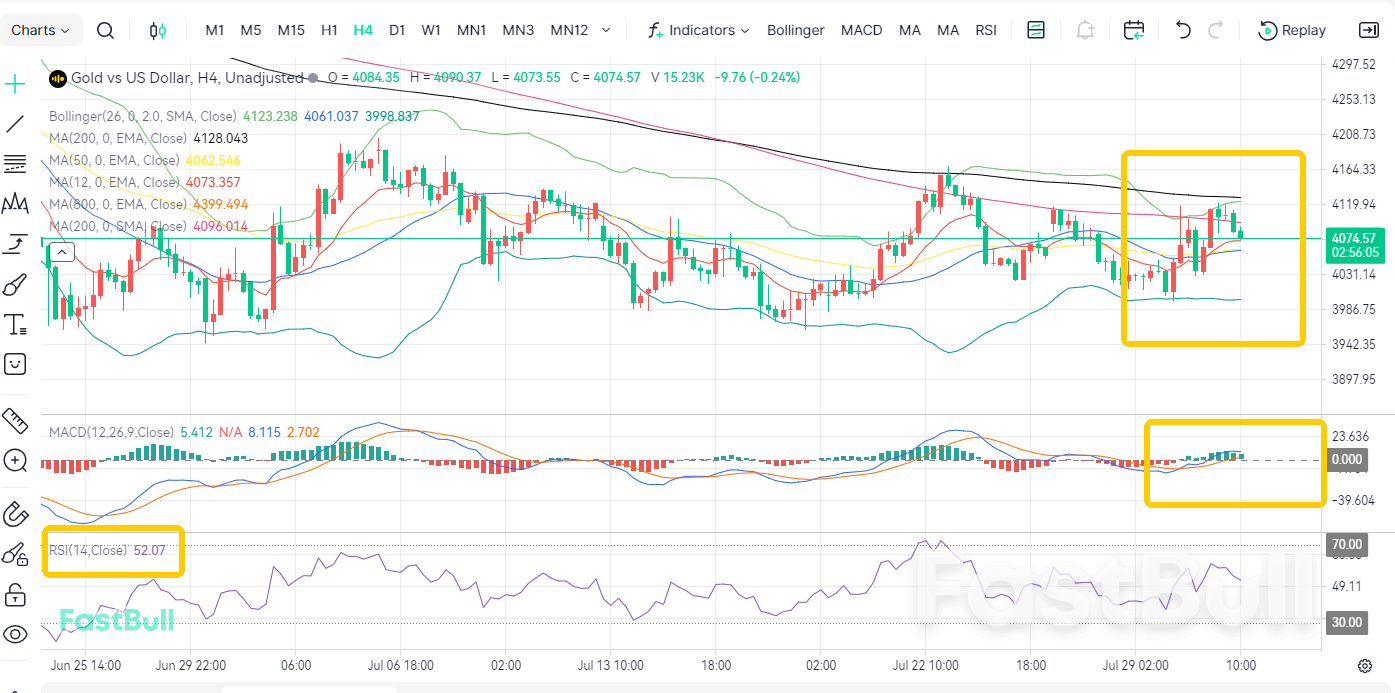Open the emoji sticker tool
Viewport: 1395px width, 693px height.
click(x=15, y=364)
